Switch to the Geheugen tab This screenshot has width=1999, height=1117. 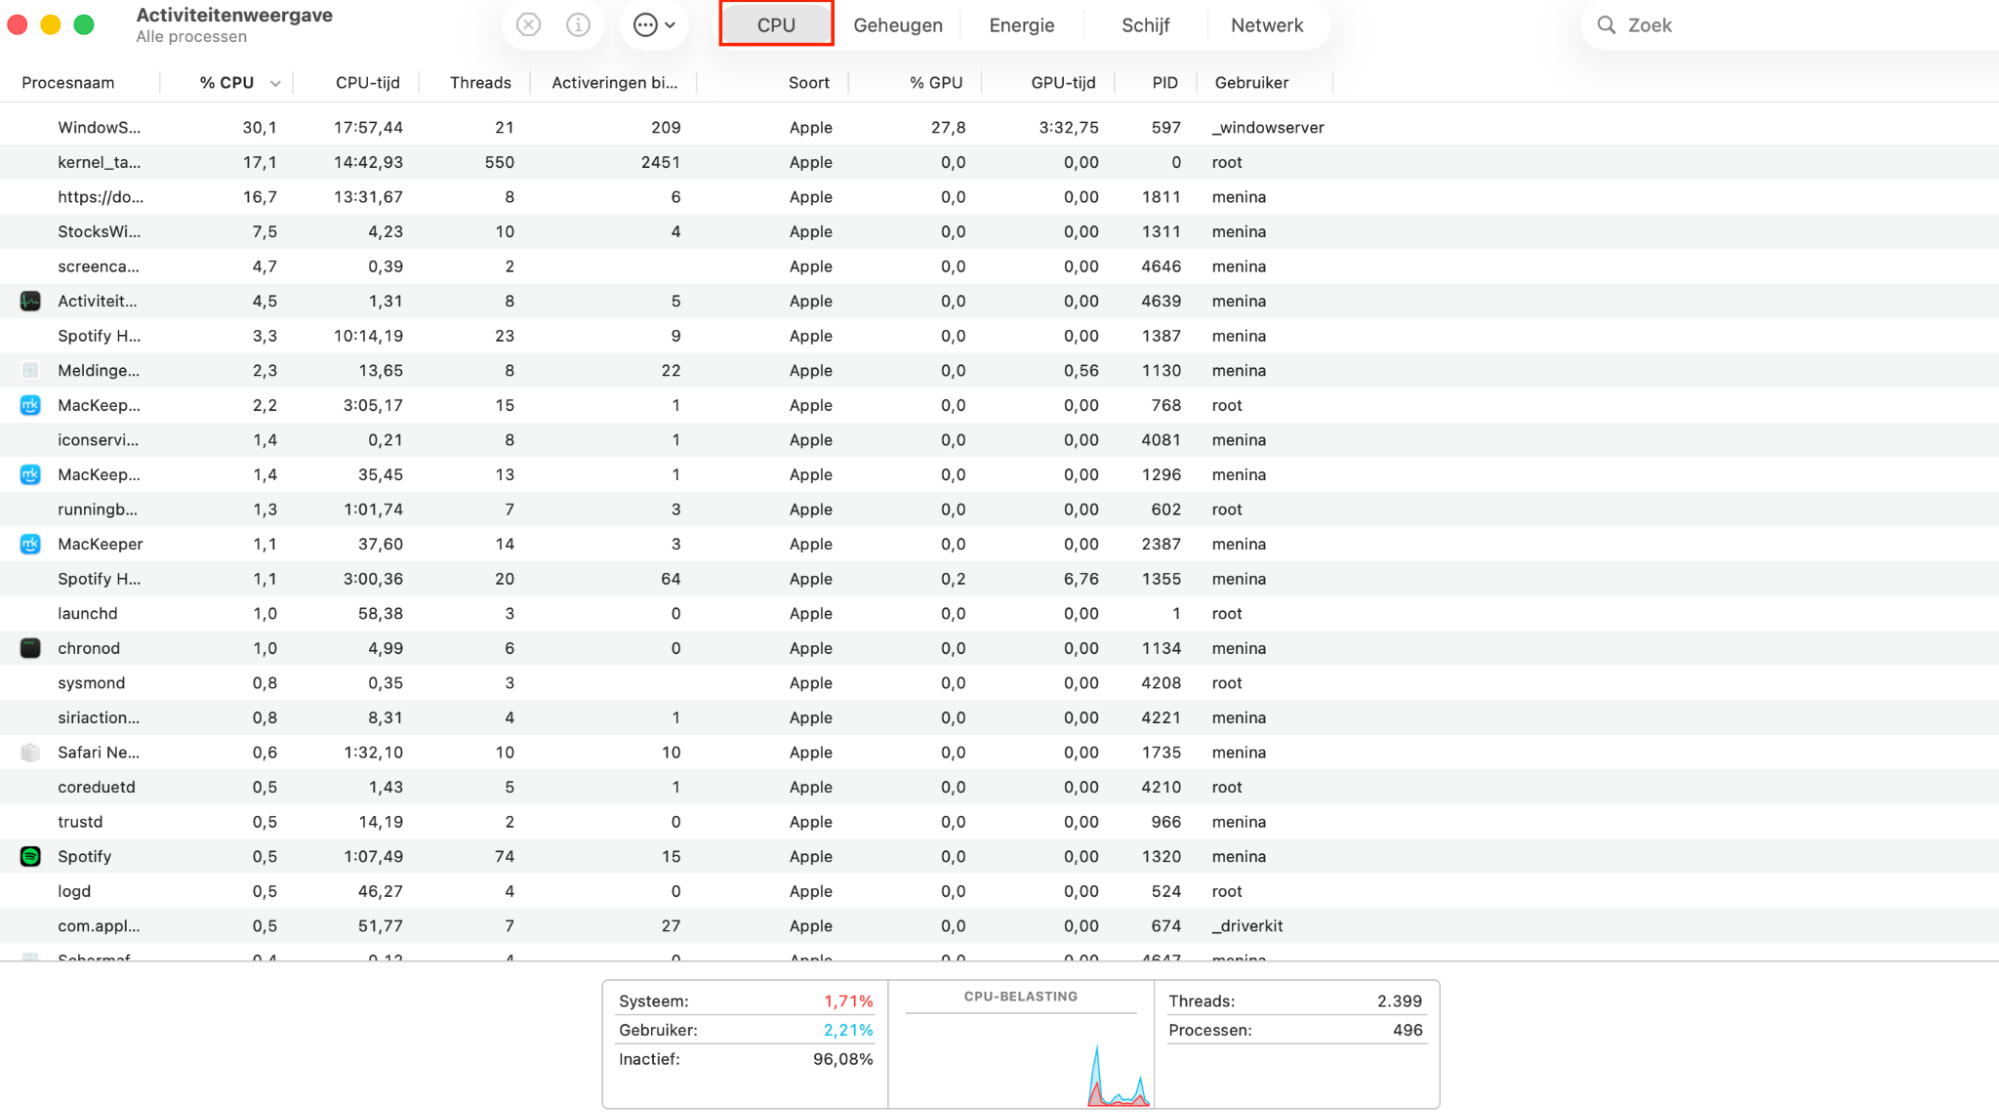897,24
